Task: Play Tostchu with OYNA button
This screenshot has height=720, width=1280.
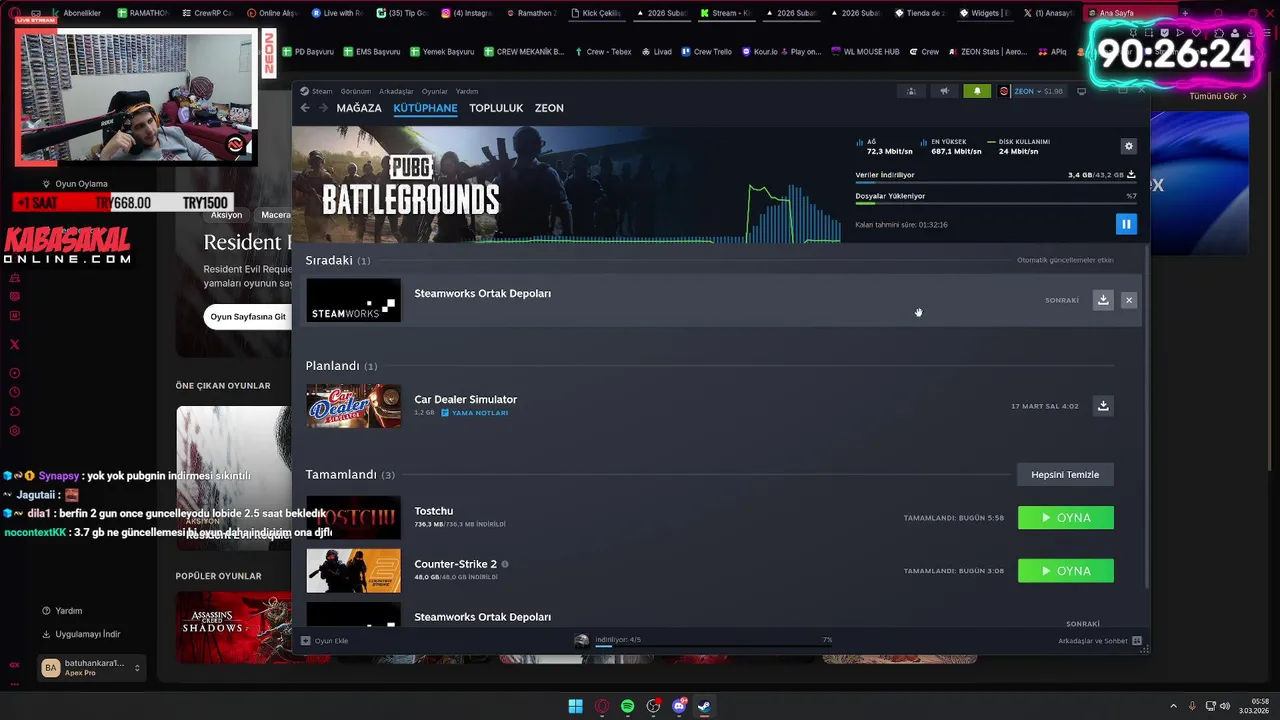Action: (x=1066, y=517)
